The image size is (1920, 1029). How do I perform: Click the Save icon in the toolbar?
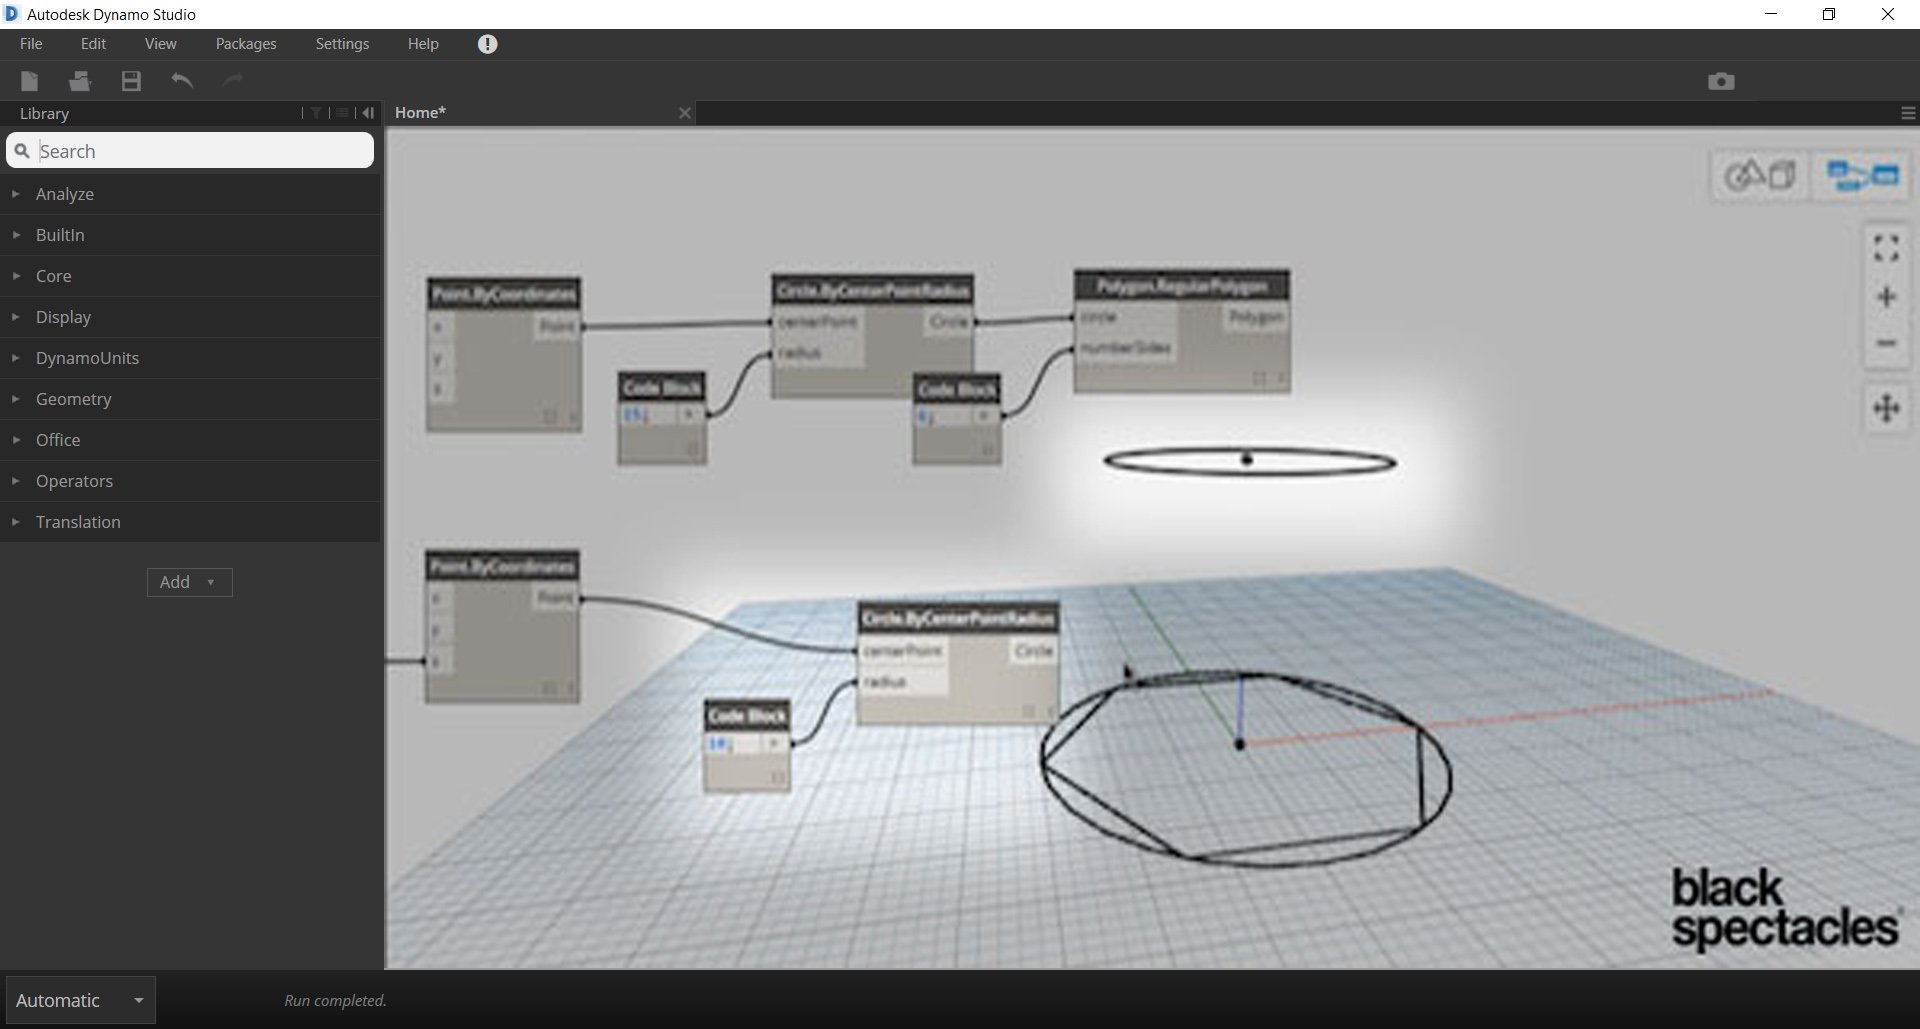click(130, 81)
